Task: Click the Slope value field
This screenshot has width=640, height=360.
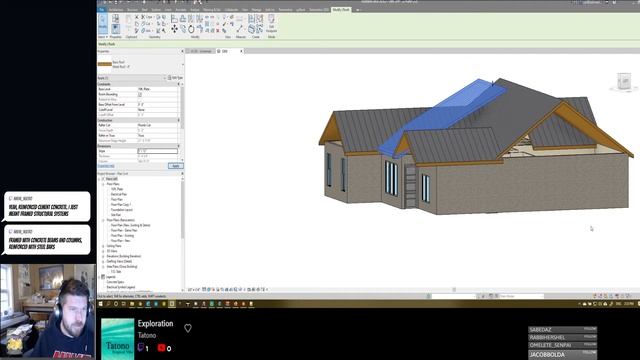Action: [158, 151]
